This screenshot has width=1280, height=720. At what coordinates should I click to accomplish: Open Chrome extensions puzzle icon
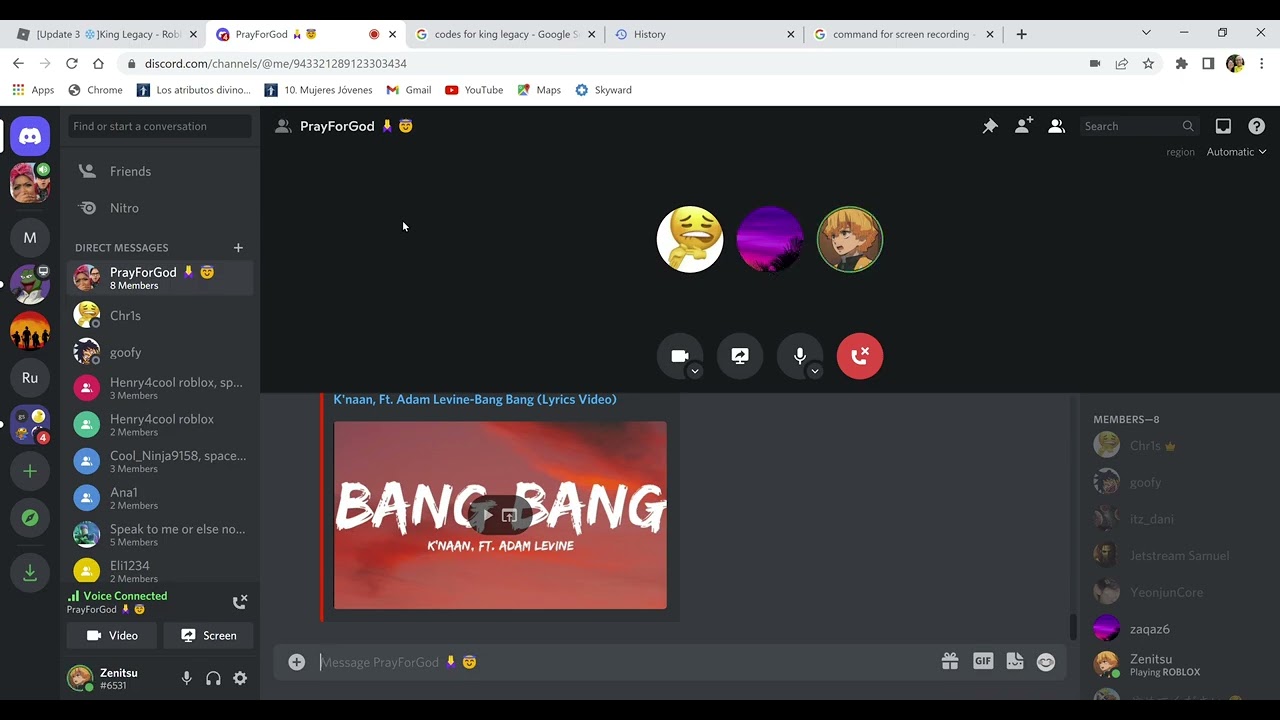pos(1181,63)
